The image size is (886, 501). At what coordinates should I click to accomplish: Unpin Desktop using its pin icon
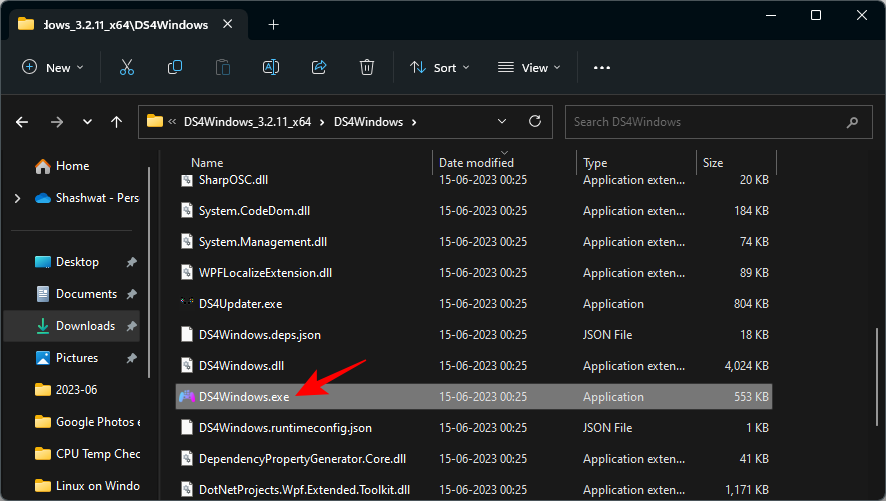(132, 262)
